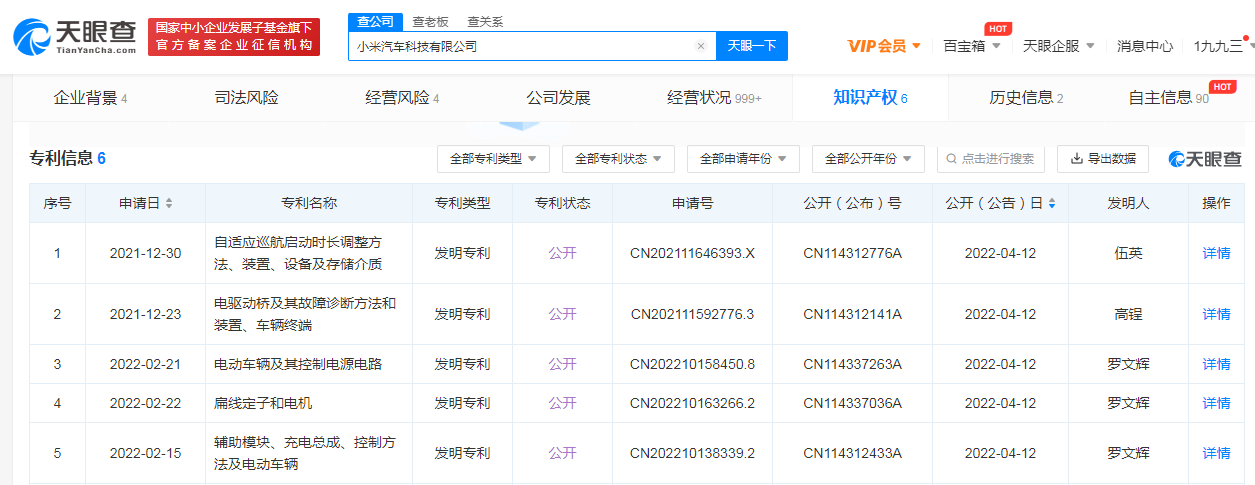The width and height of the screenshot is (1255, 485).
Task: Open 详情 for patent CN114312776A
Action: (x=1216, y=253)
